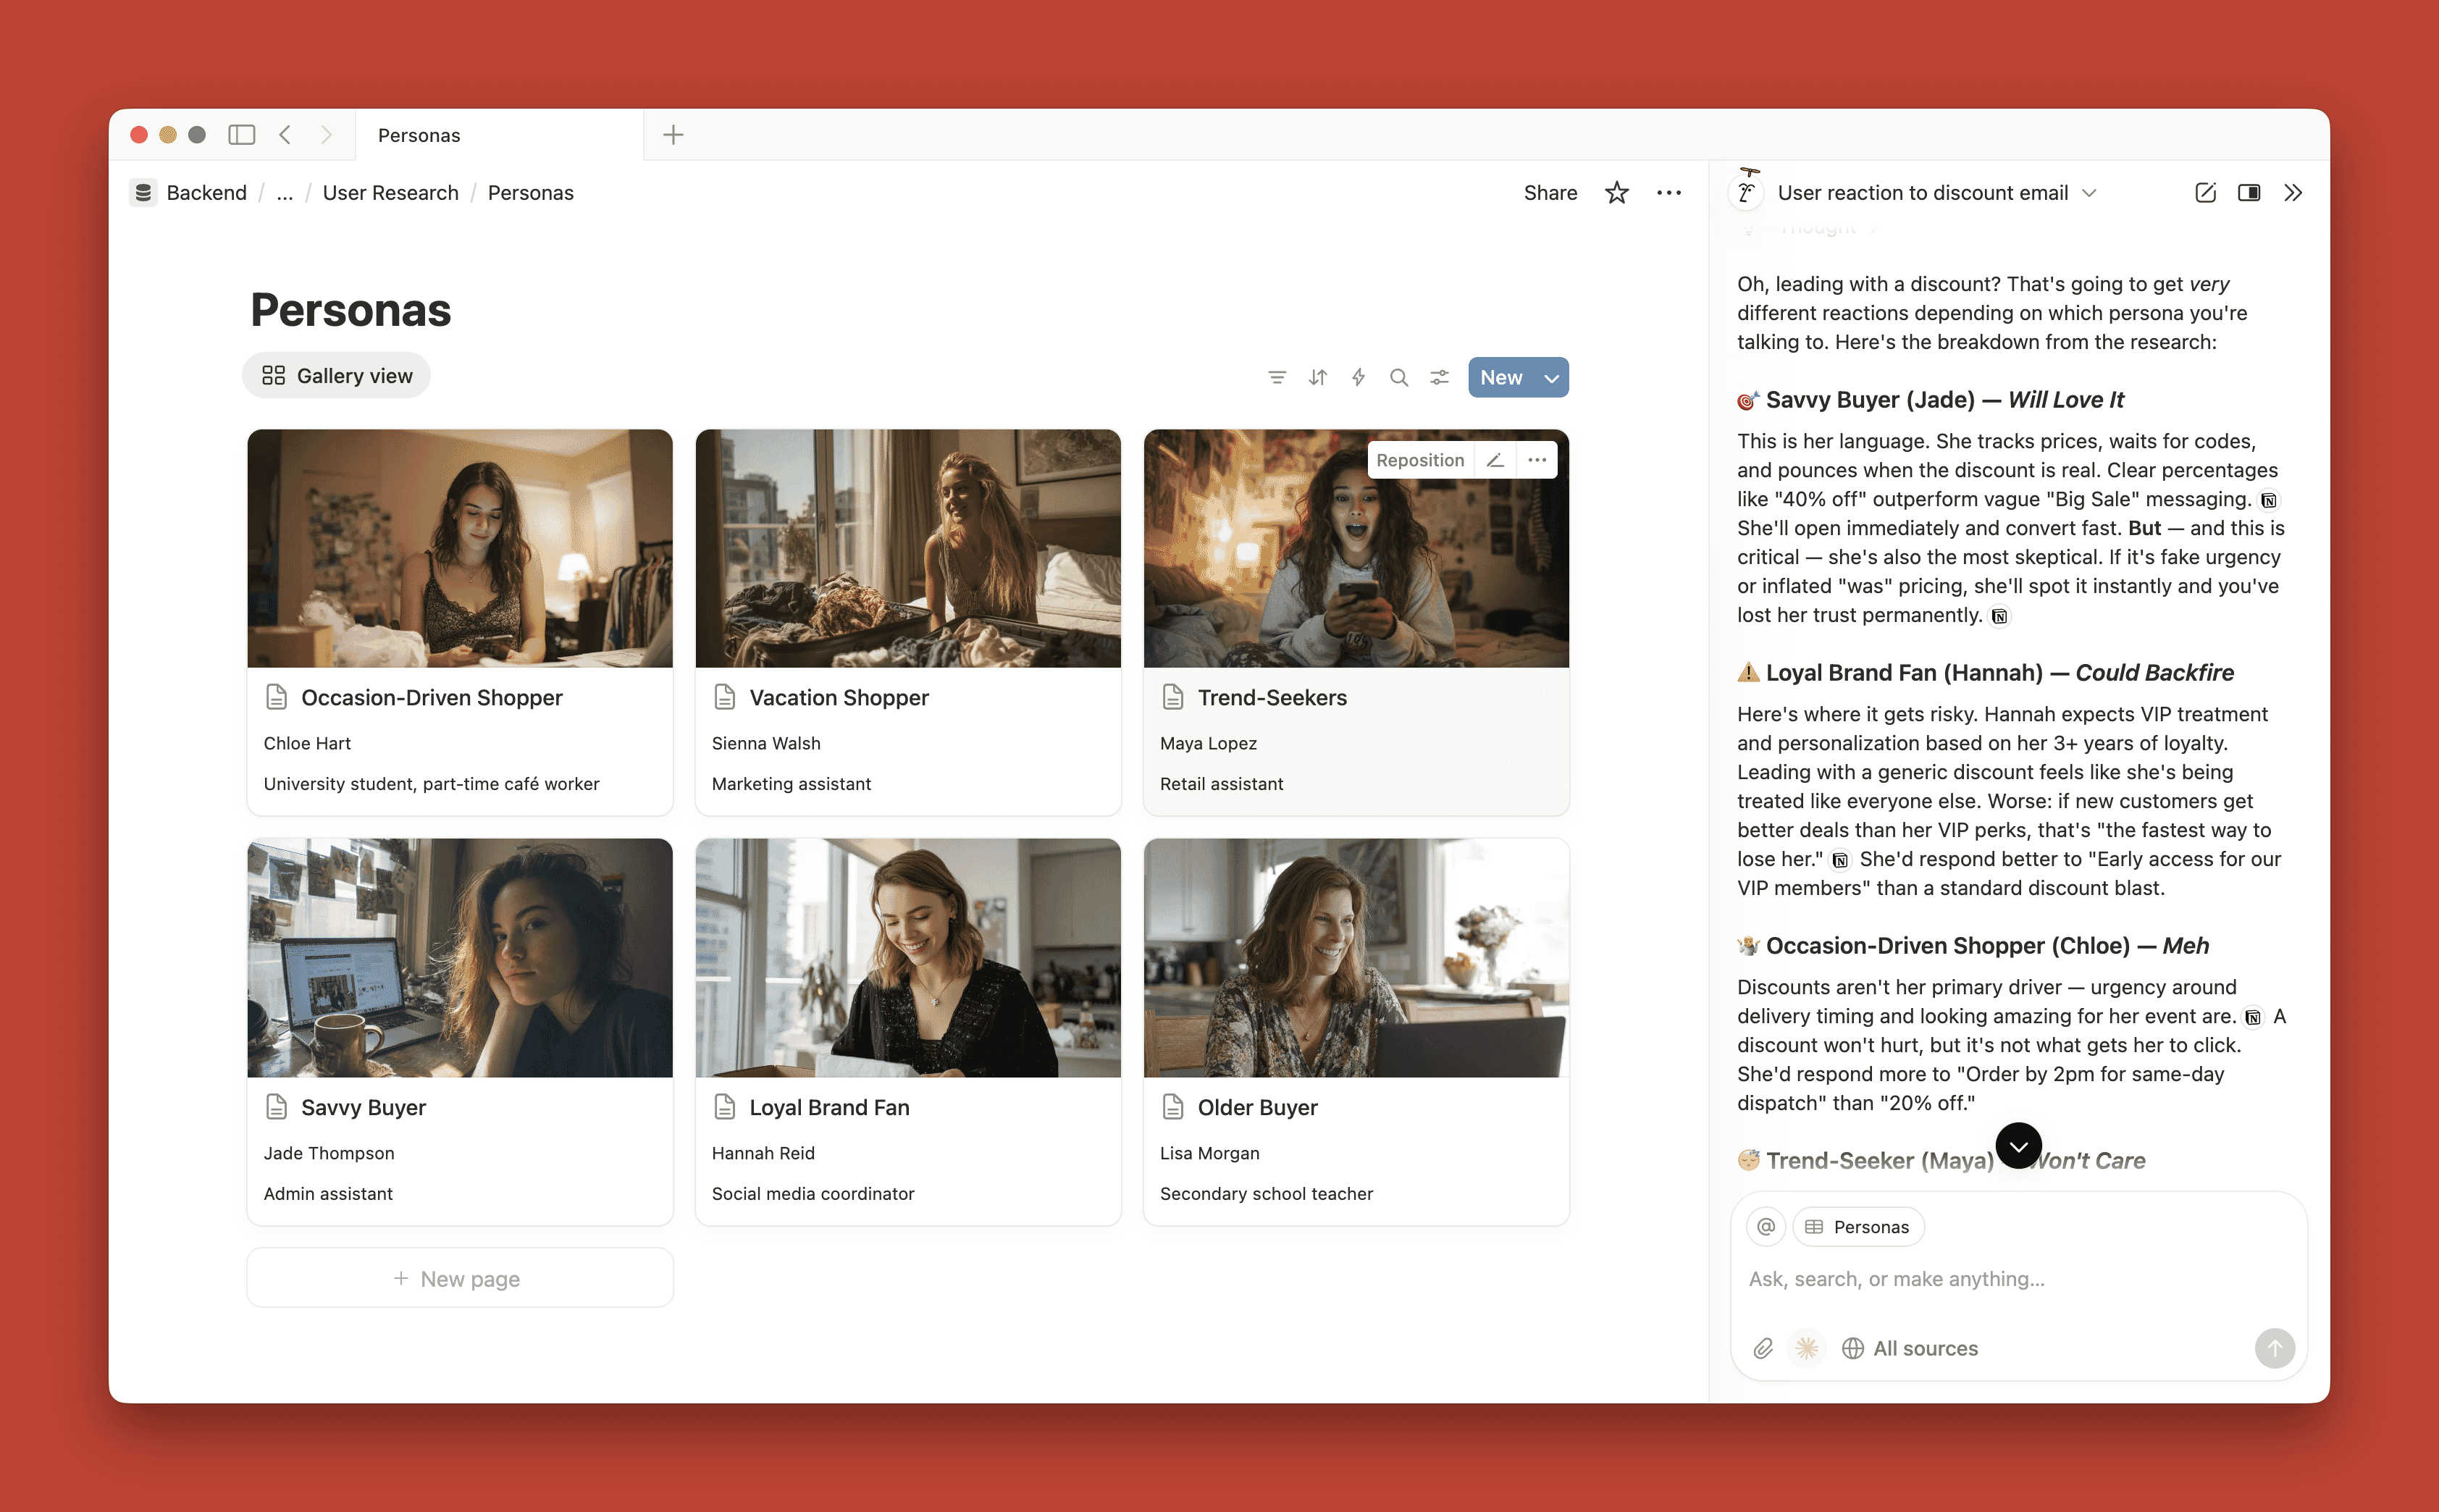Expand the chat title dropdown
The width and height of the screenshot is (2439, 1512).
click(x=2090, y=193)
